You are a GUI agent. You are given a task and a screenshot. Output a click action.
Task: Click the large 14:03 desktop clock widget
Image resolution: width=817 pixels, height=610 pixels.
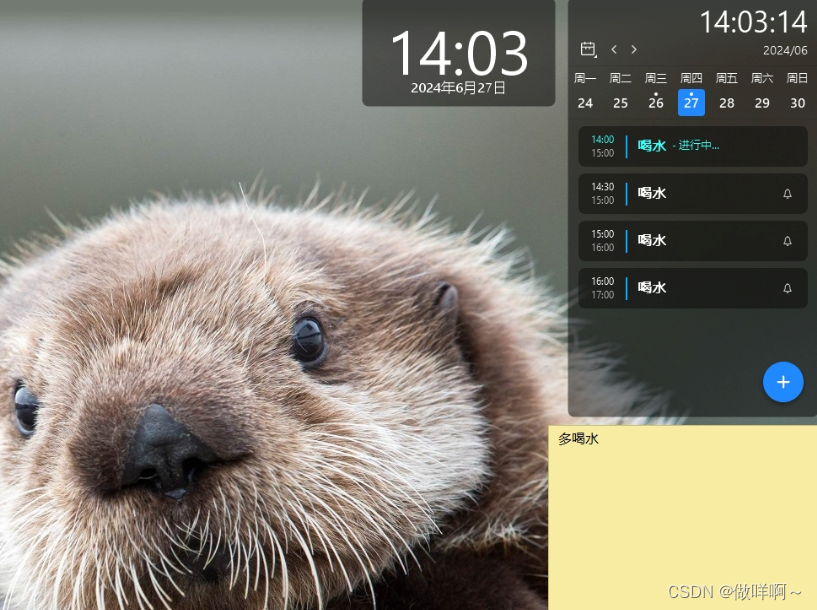point(459,53)
